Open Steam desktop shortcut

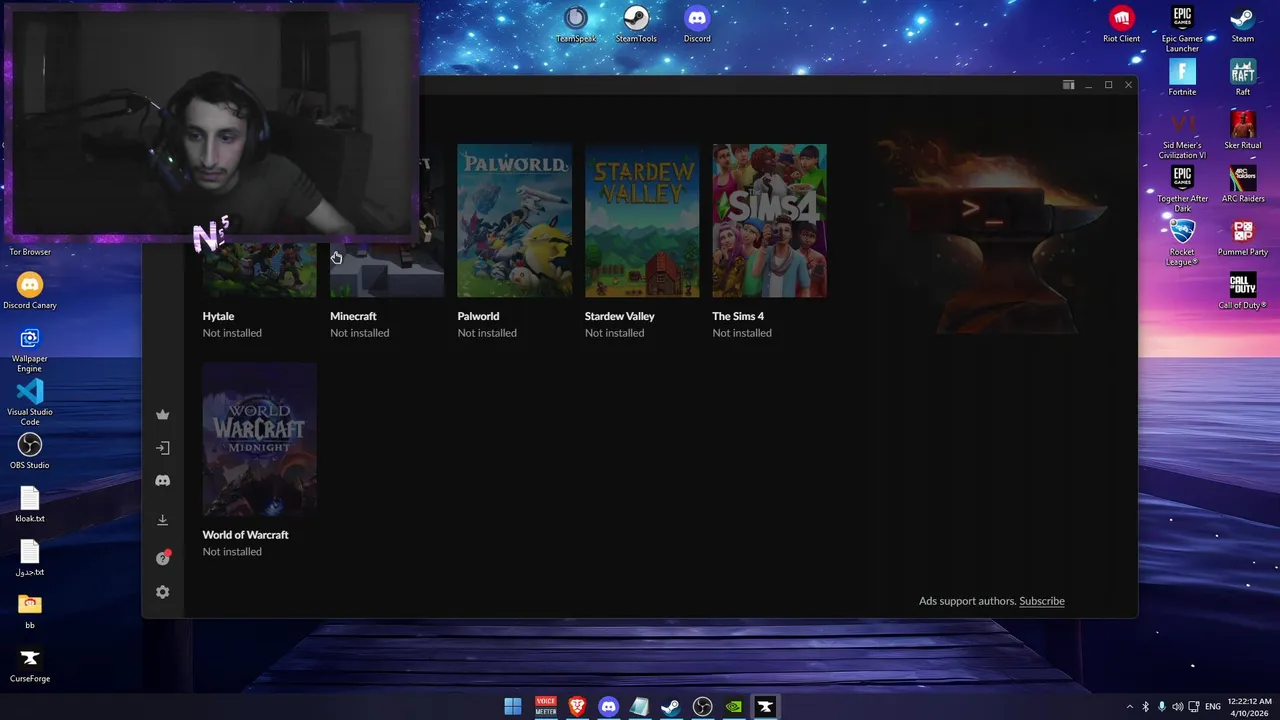[x=1243, y=24]
